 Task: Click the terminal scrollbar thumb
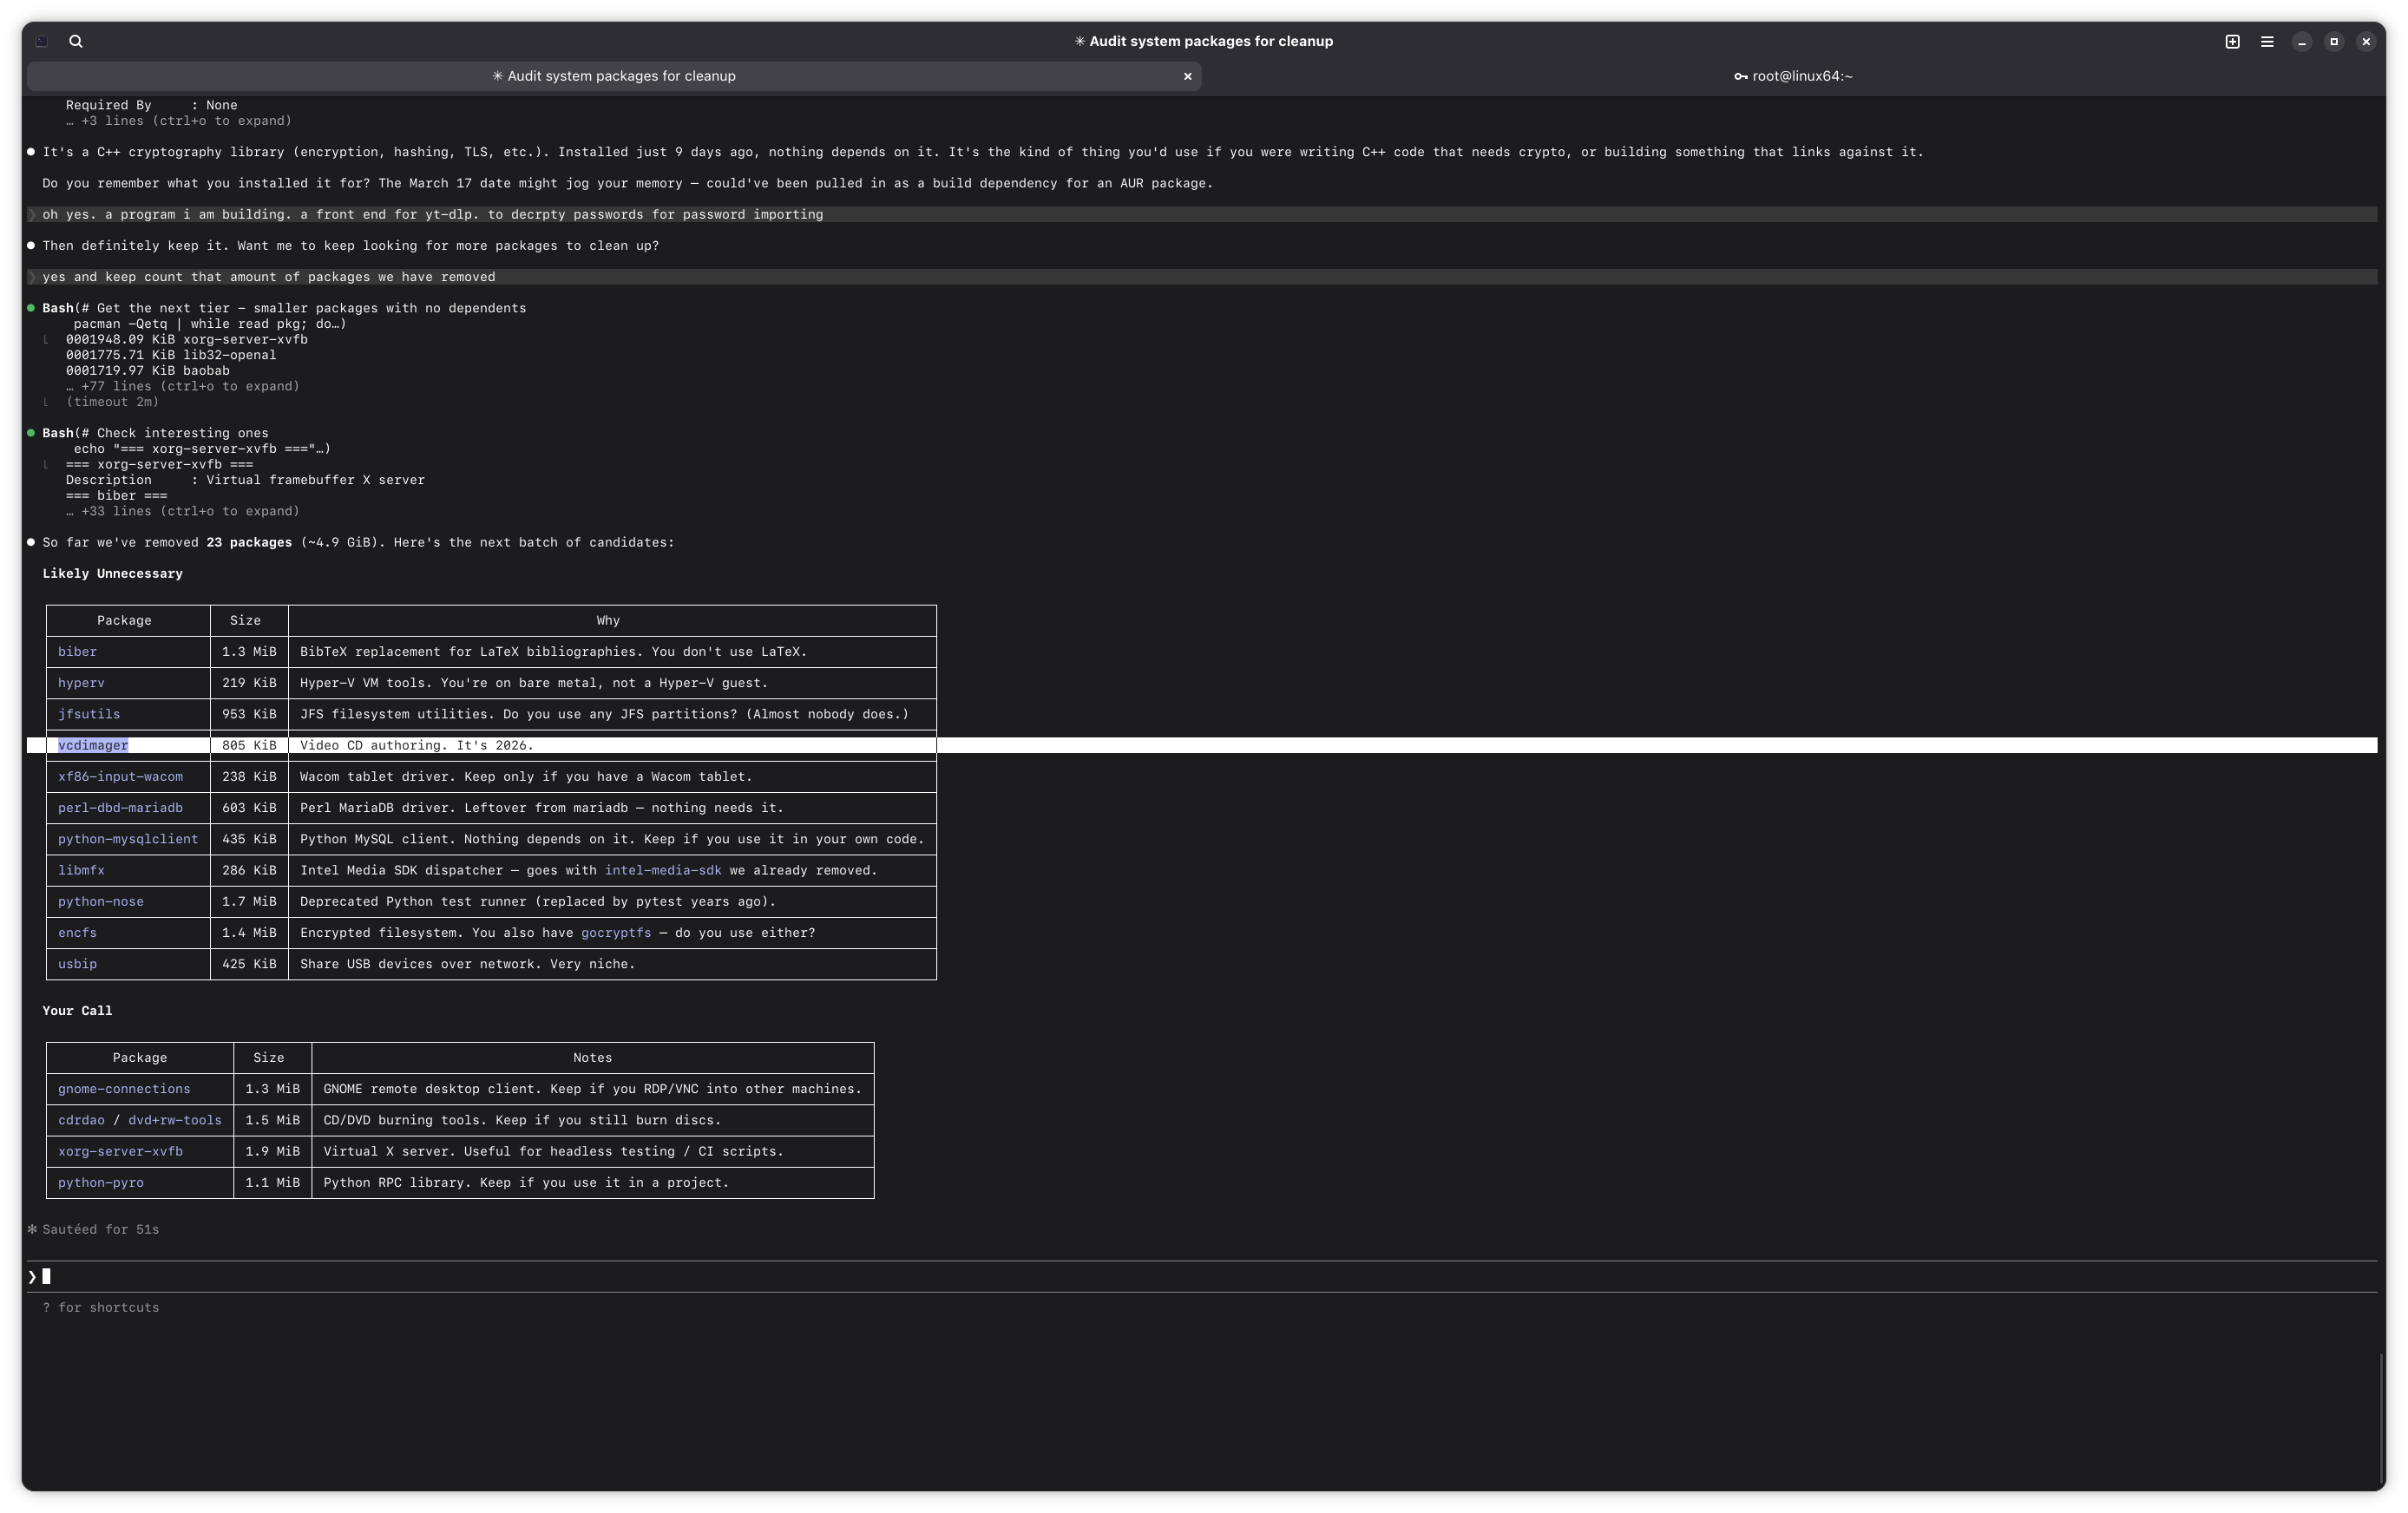(2380, 1418)
